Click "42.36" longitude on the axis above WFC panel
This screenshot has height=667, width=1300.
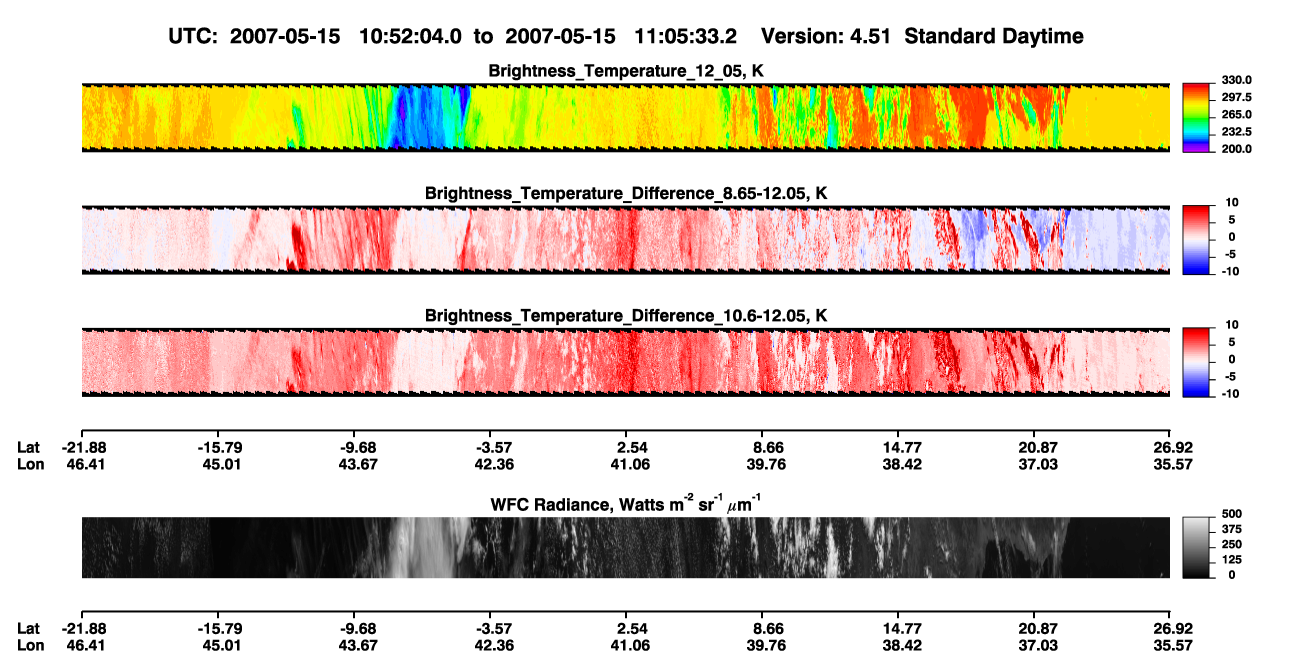(490, 464)
